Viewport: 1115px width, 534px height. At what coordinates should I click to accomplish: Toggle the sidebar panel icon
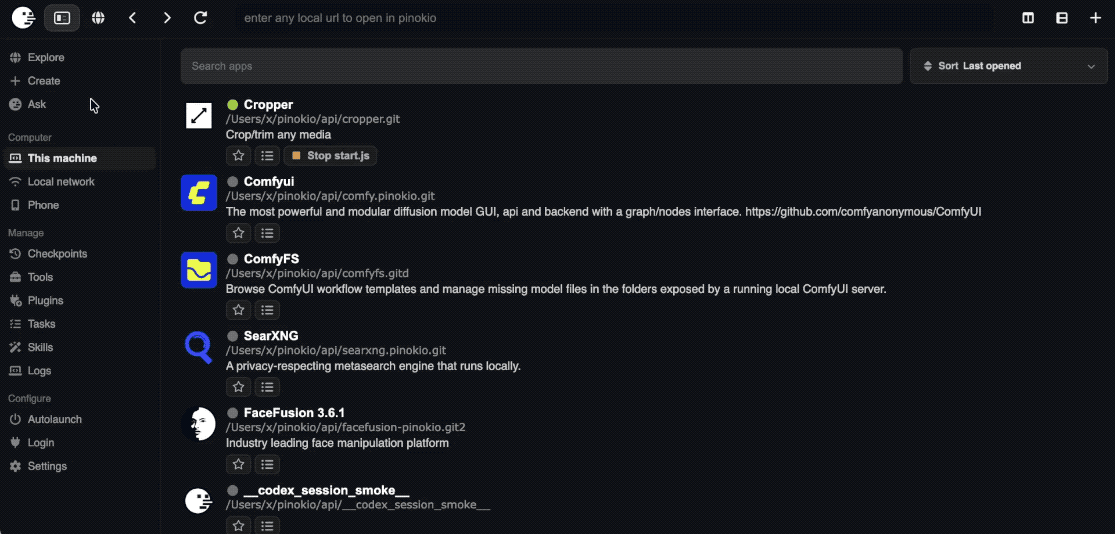point(63,18)
